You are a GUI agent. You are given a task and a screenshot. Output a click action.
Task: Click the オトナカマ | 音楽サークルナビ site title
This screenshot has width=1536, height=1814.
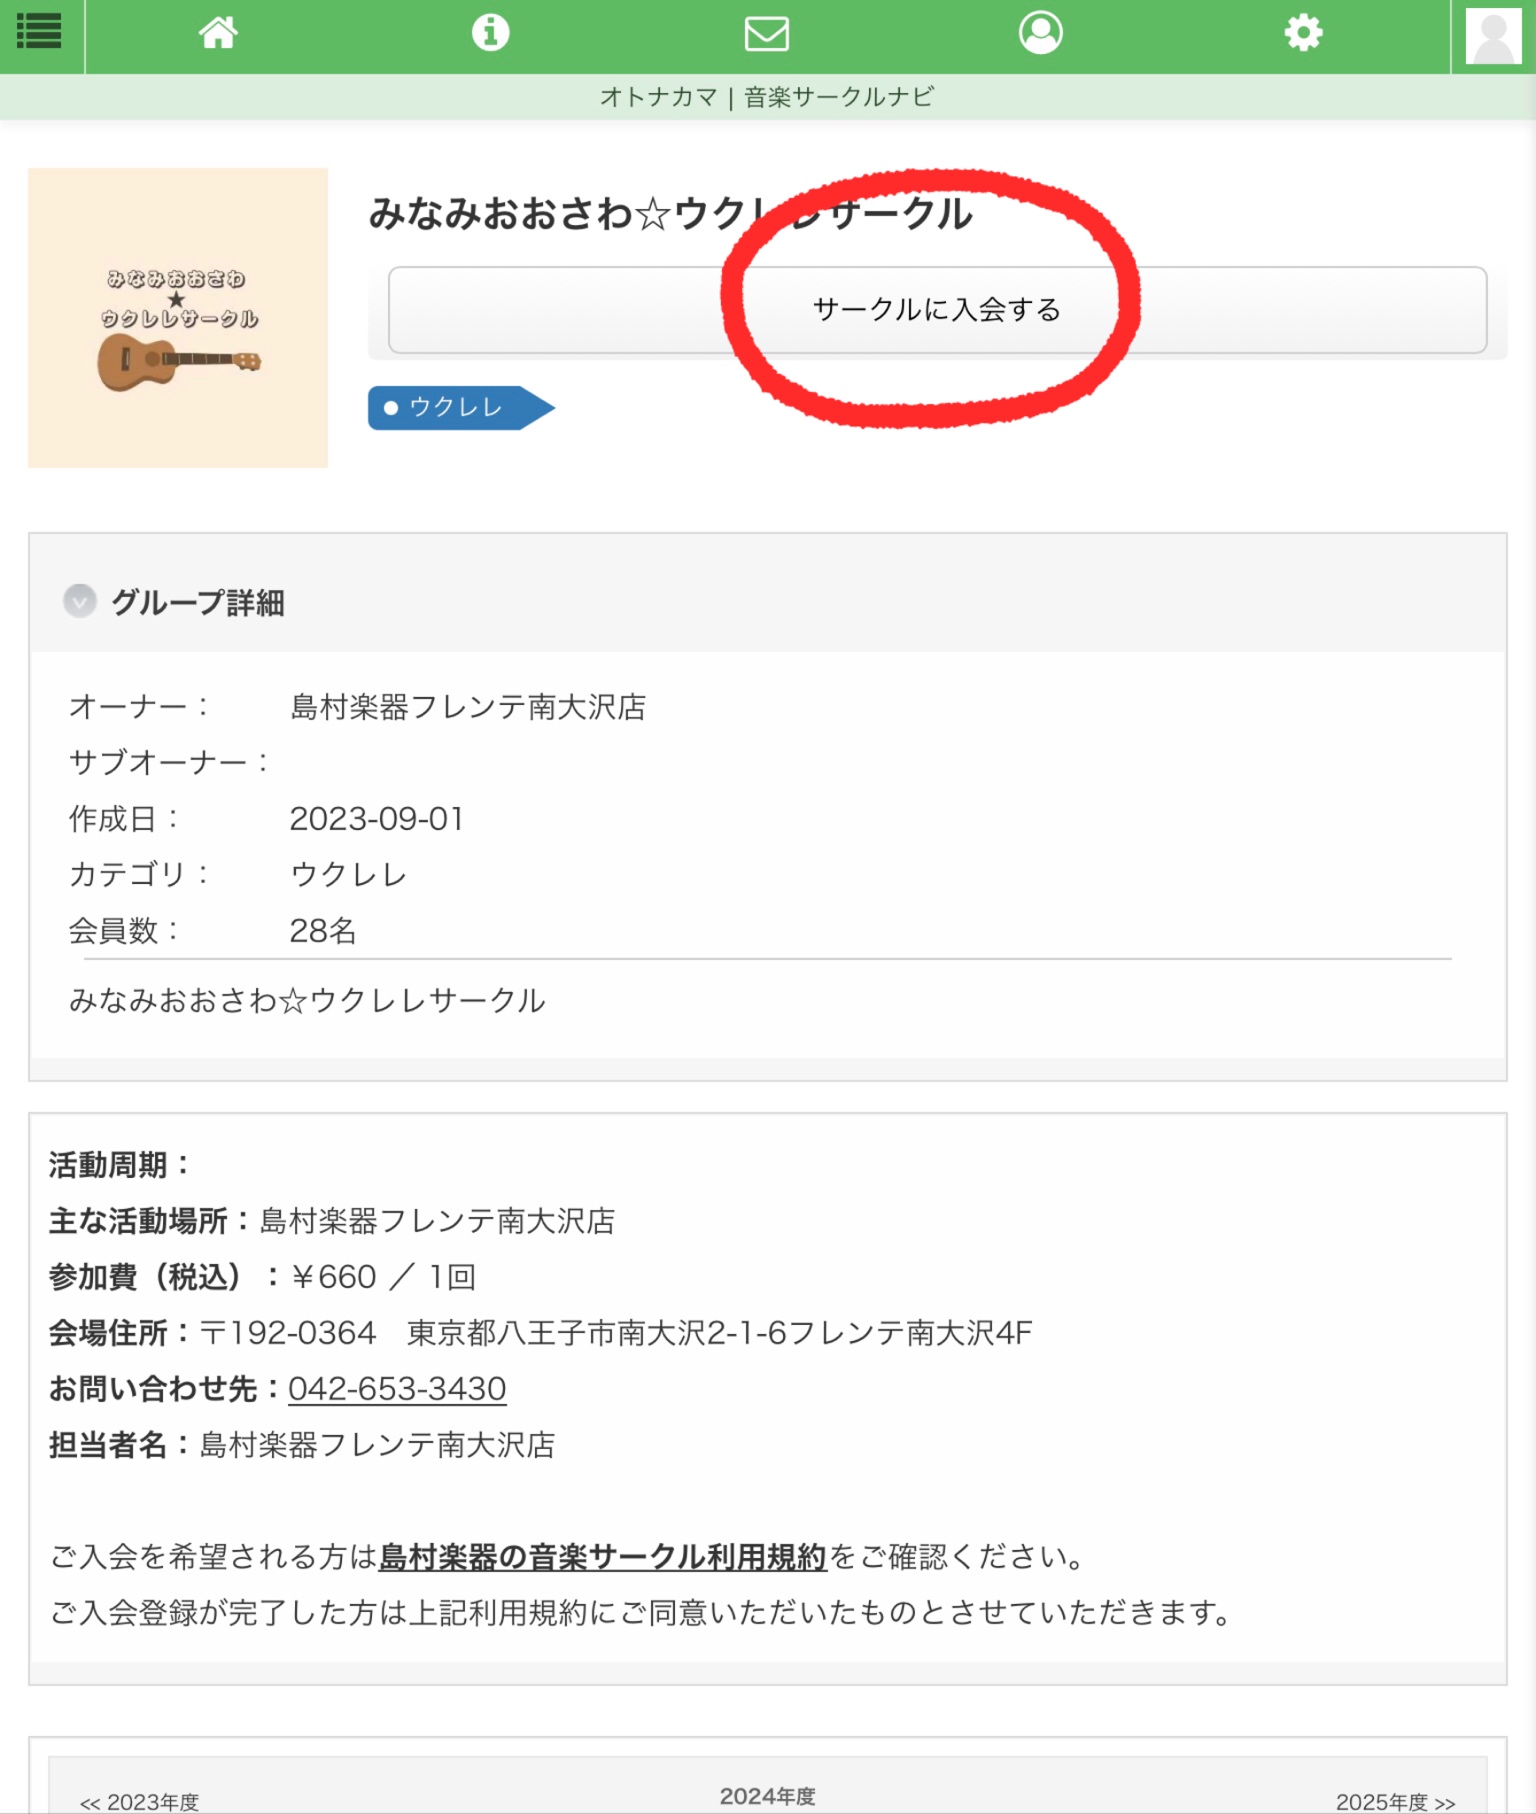pyautogui.click(x=767, y=97)
